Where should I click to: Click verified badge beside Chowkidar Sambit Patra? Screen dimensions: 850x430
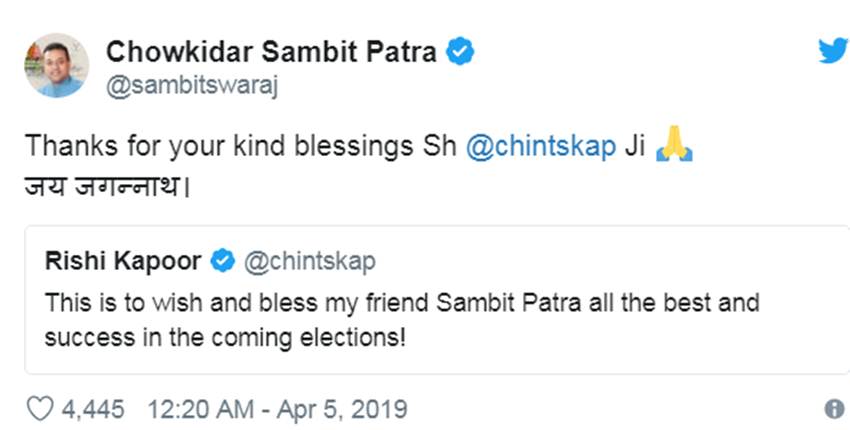pos(459,51)
